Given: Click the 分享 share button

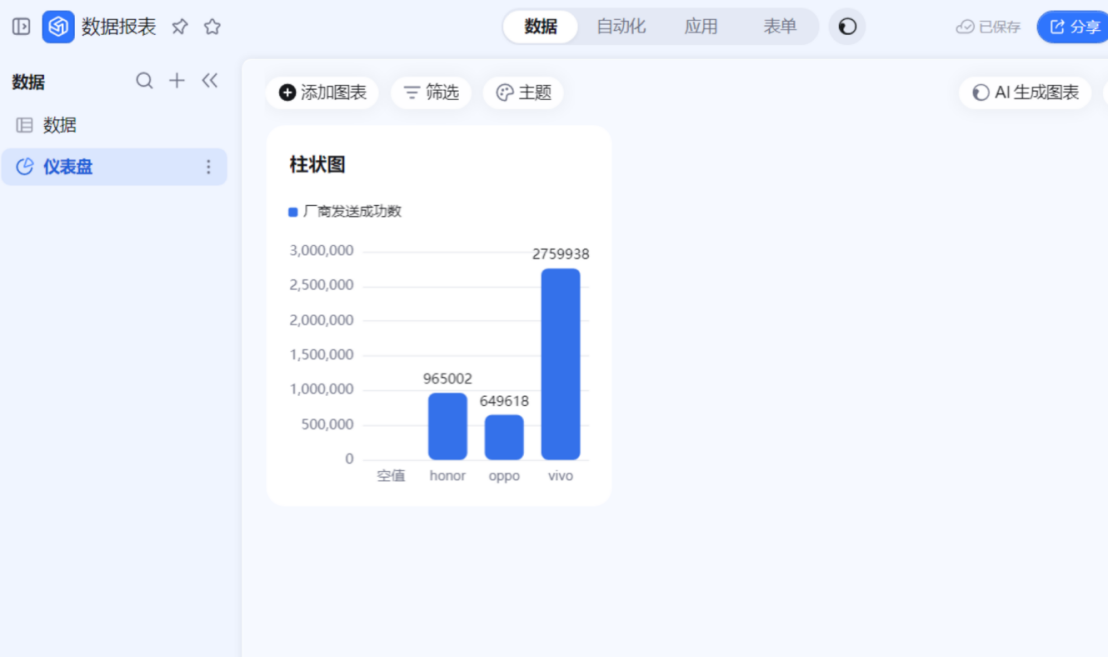Looking at the screenshot, I should click(1073, 27).
